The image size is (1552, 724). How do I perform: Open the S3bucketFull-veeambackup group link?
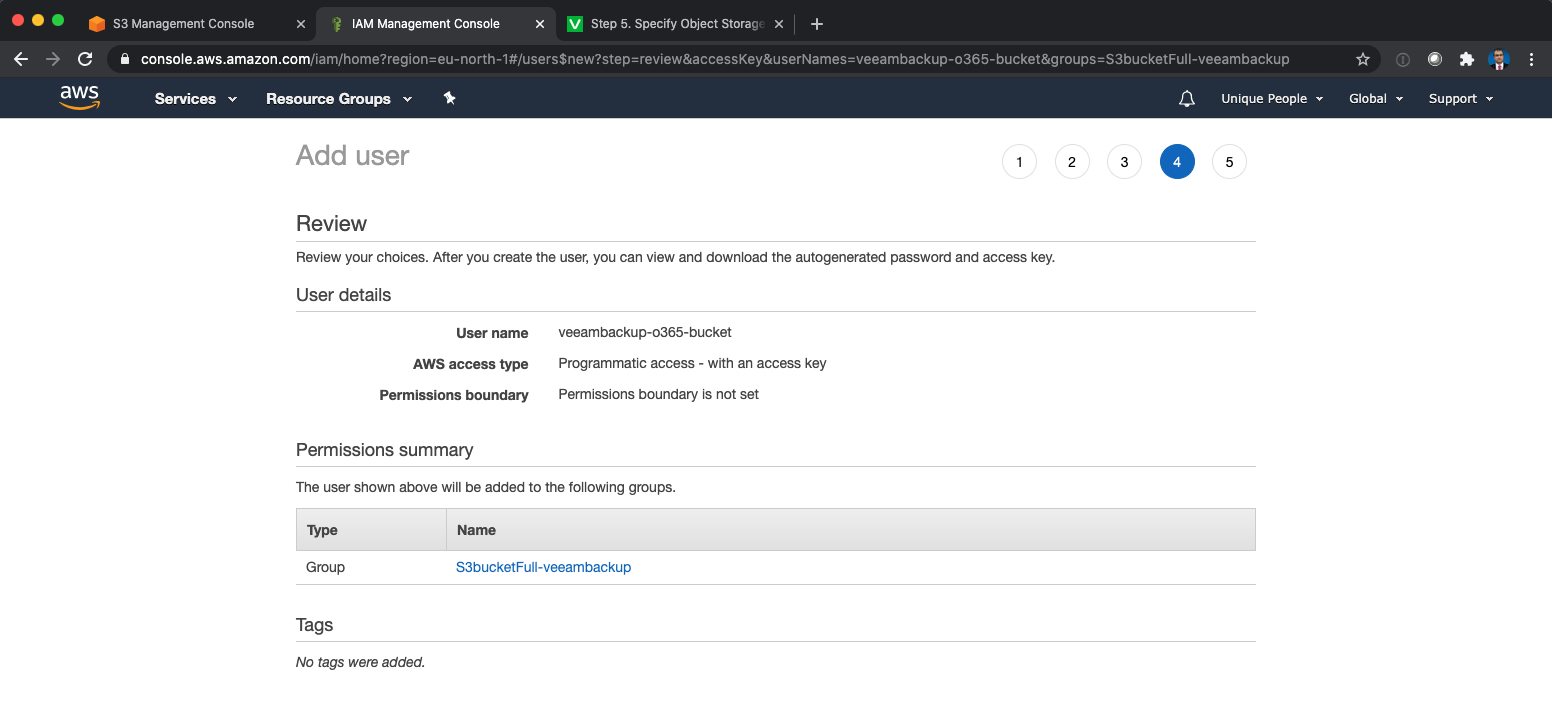point(543,567)
